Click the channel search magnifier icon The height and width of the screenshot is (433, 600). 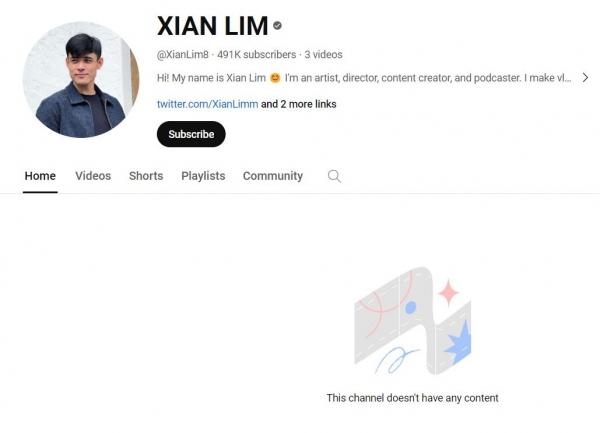[334, 176]
